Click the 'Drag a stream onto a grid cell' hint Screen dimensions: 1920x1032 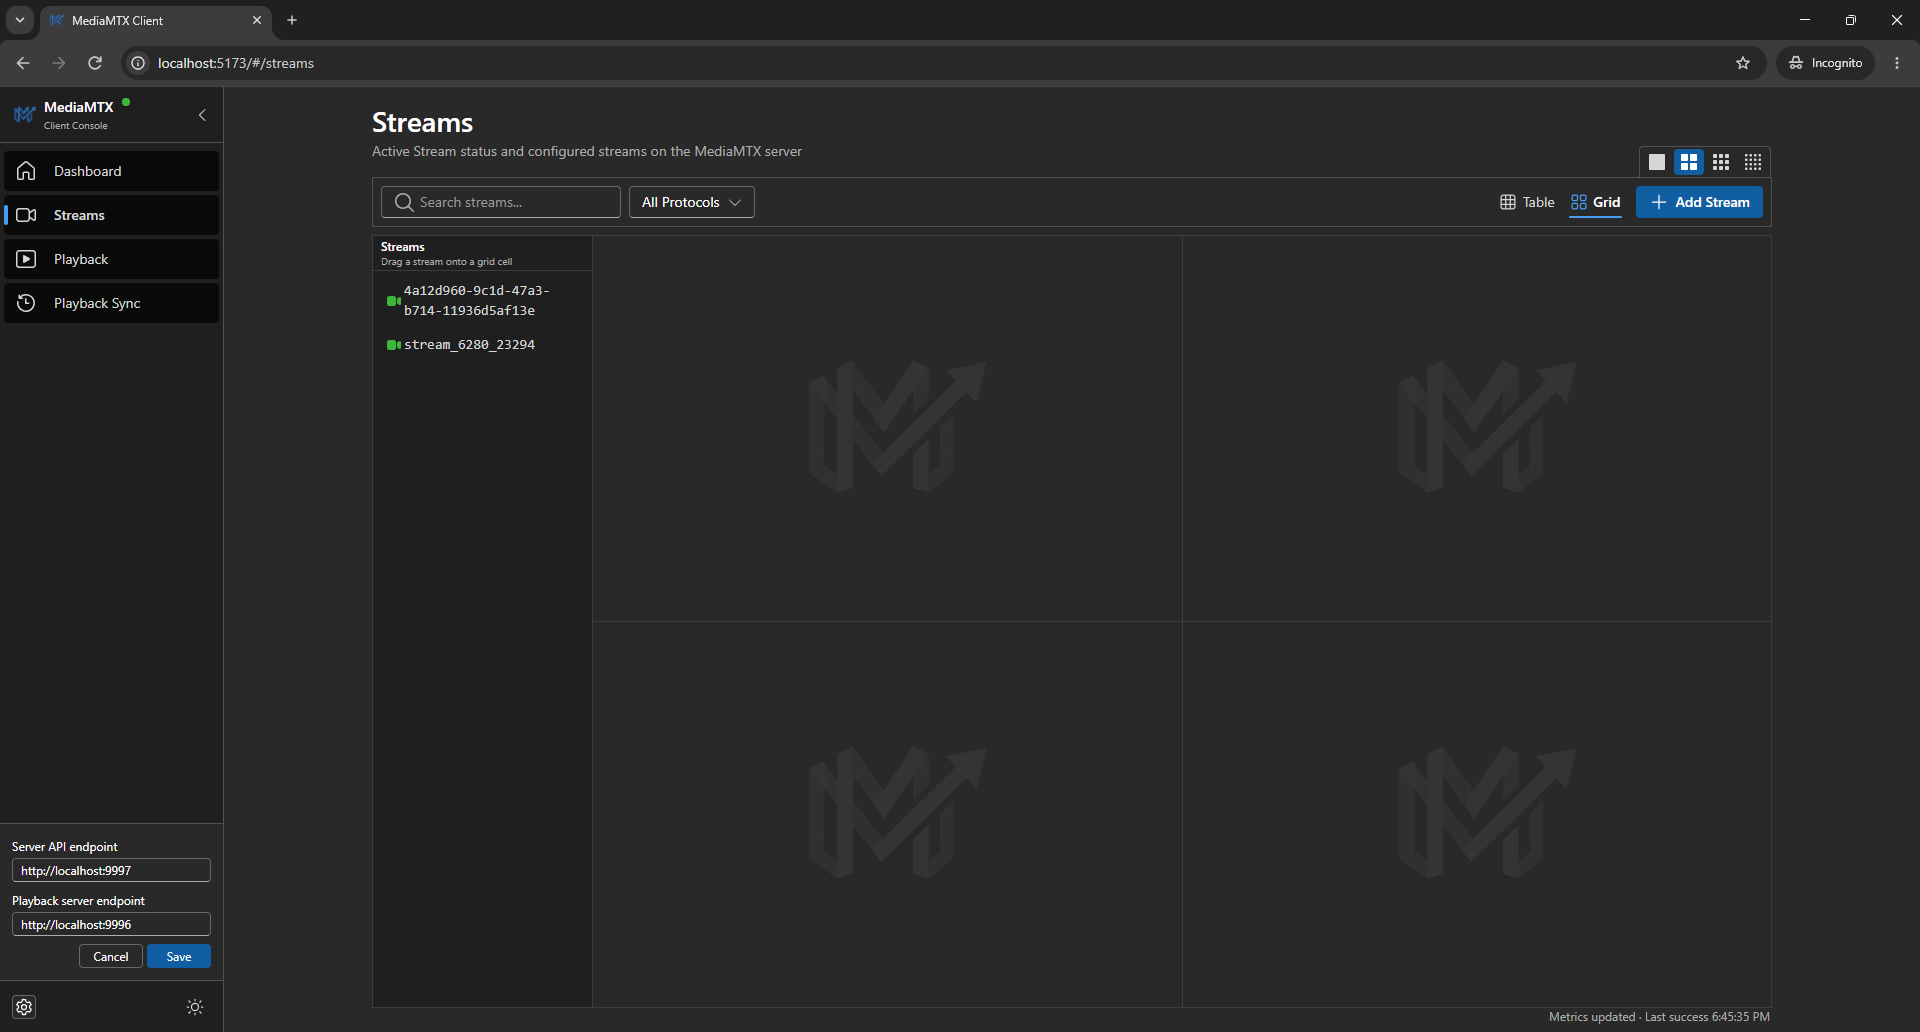pyautogui.click(x=446, y=262)
